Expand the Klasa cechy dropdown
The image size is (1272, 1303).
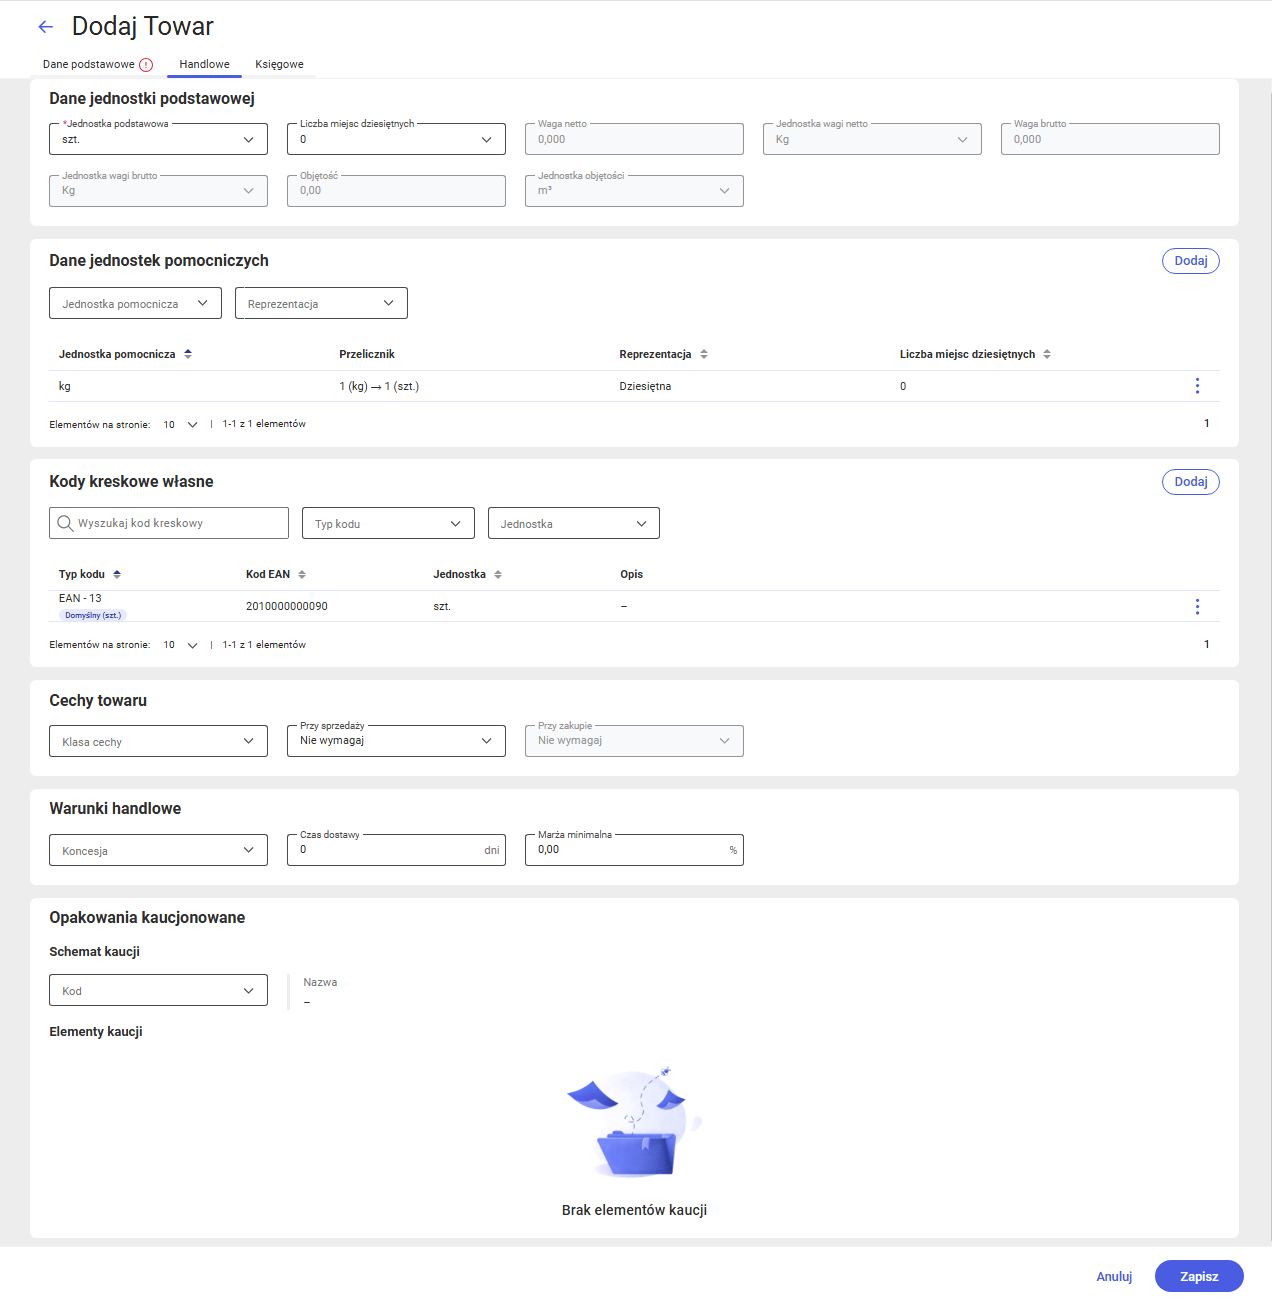158,741
